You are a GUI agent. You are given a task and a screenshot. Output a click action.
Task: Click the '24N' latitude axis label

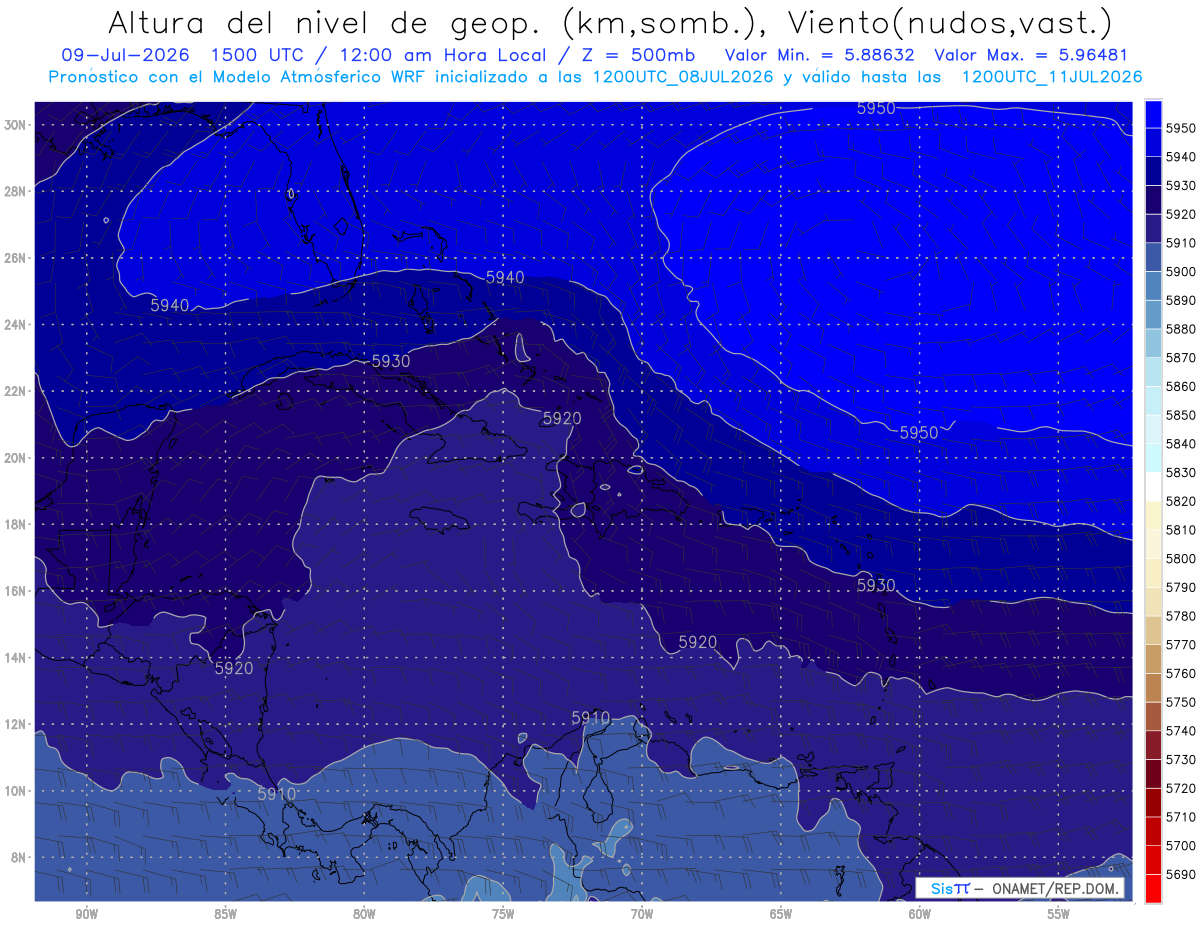coord(14,325)
